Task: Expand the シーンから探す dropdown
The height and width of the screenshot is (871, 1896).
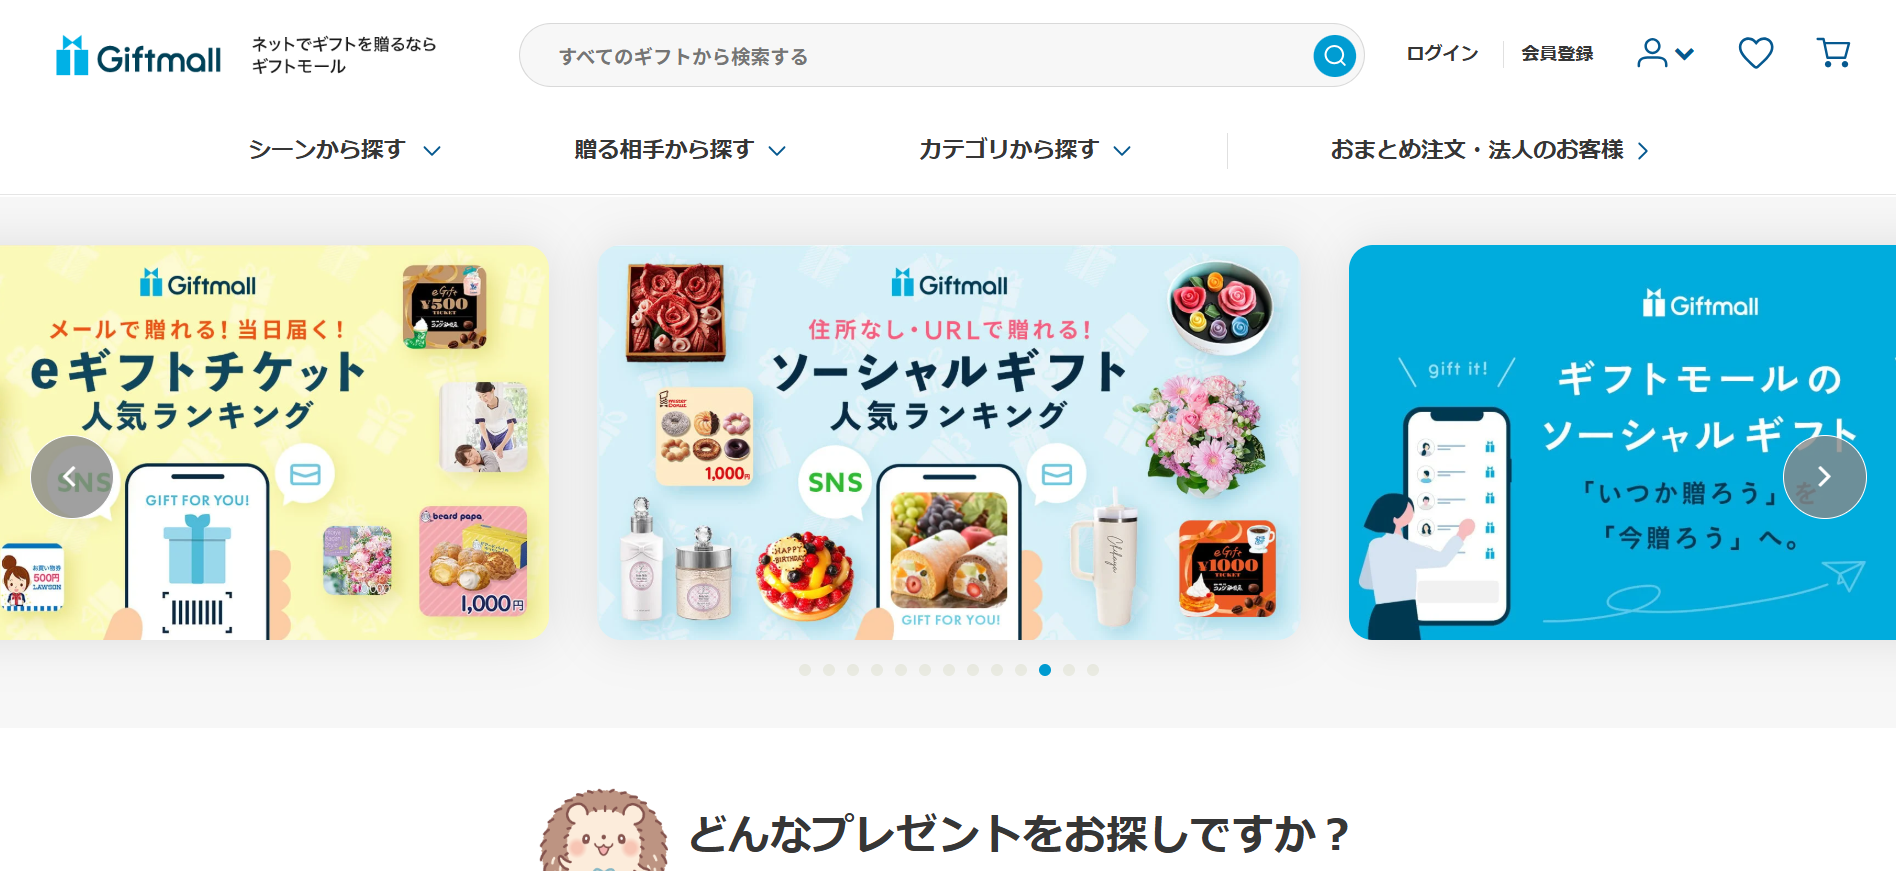Action: click(345, 150)
